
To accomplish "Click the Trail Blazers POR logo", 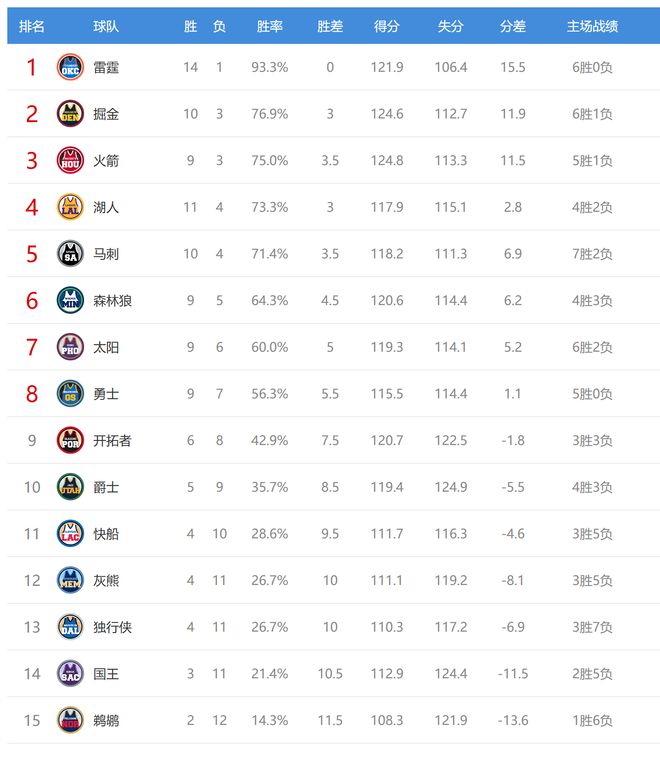I will click(x=69, y=440).
